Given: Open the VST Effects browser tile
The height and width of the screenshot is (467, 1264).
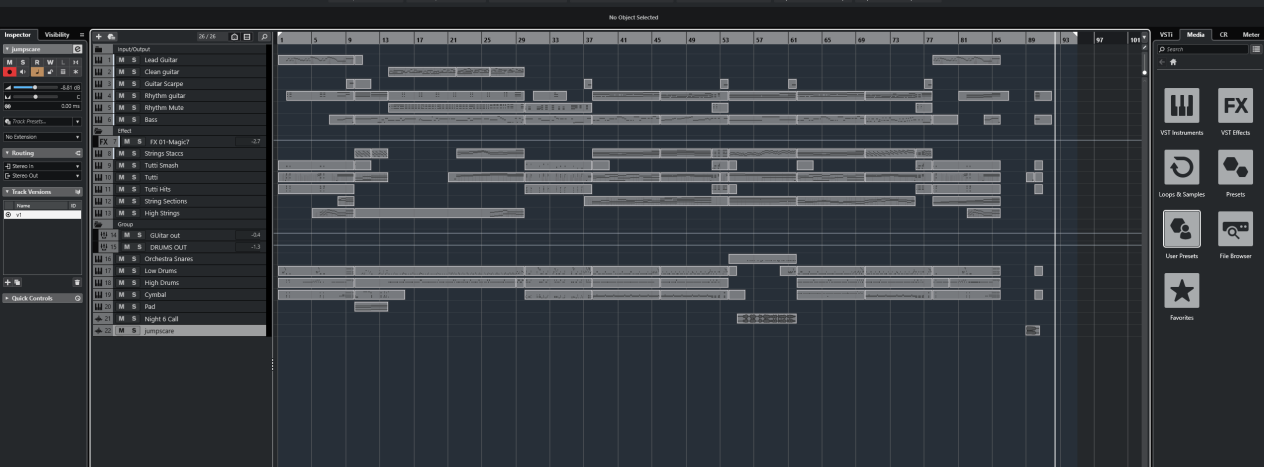Looking at the screenshot, I should (x=1235, y=106).
